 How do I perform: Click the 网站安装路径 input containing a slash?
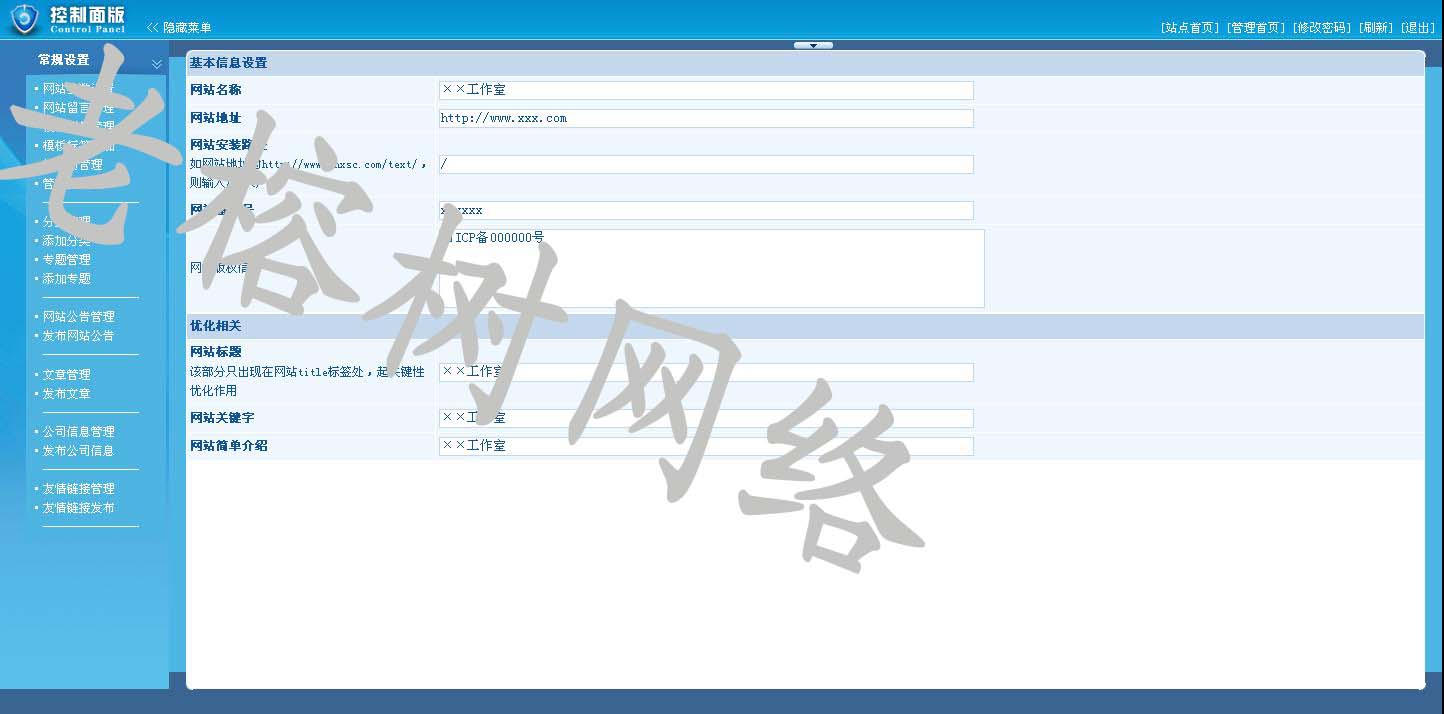706,164
